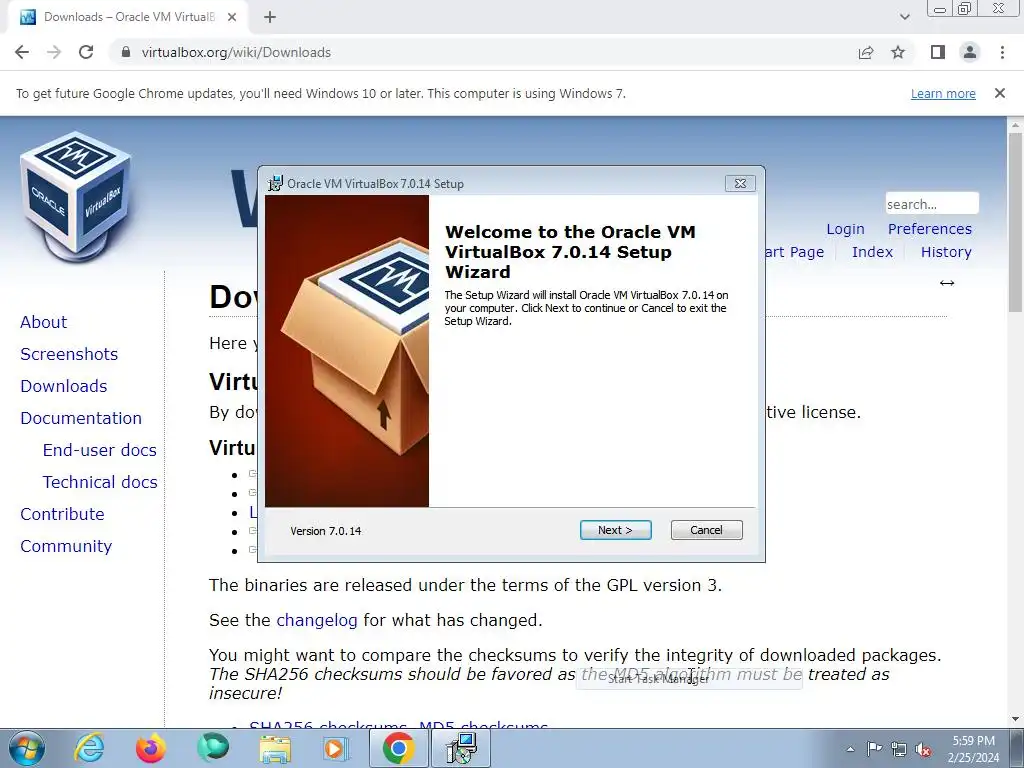Go forward in Chrome
The width and height of the screenshot is (1024, 768).
coord(54,52)
